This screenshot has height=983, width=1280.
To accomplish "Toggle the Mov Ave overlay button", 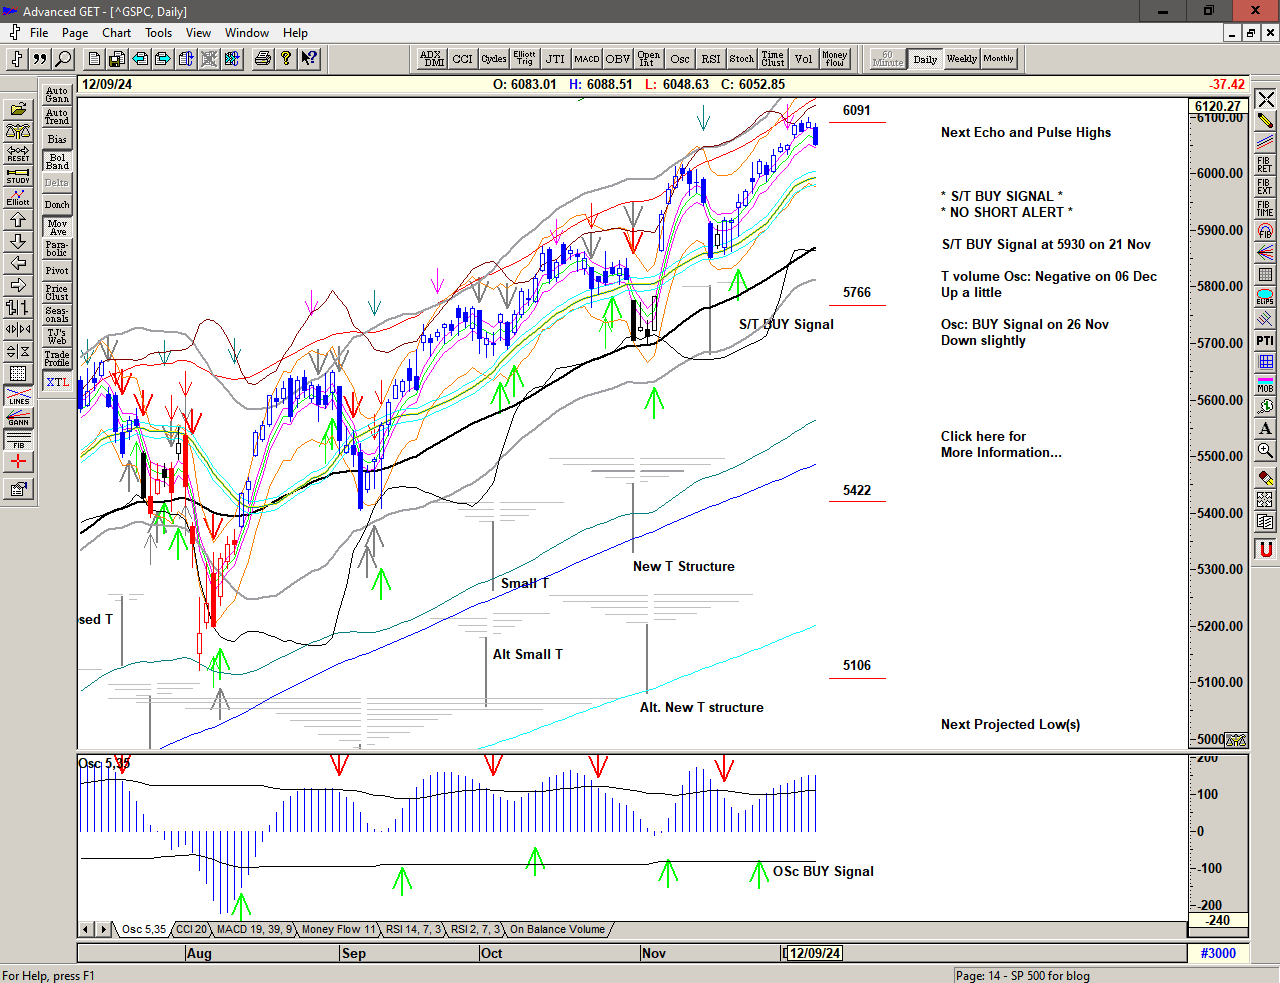I will click(57, 227).
